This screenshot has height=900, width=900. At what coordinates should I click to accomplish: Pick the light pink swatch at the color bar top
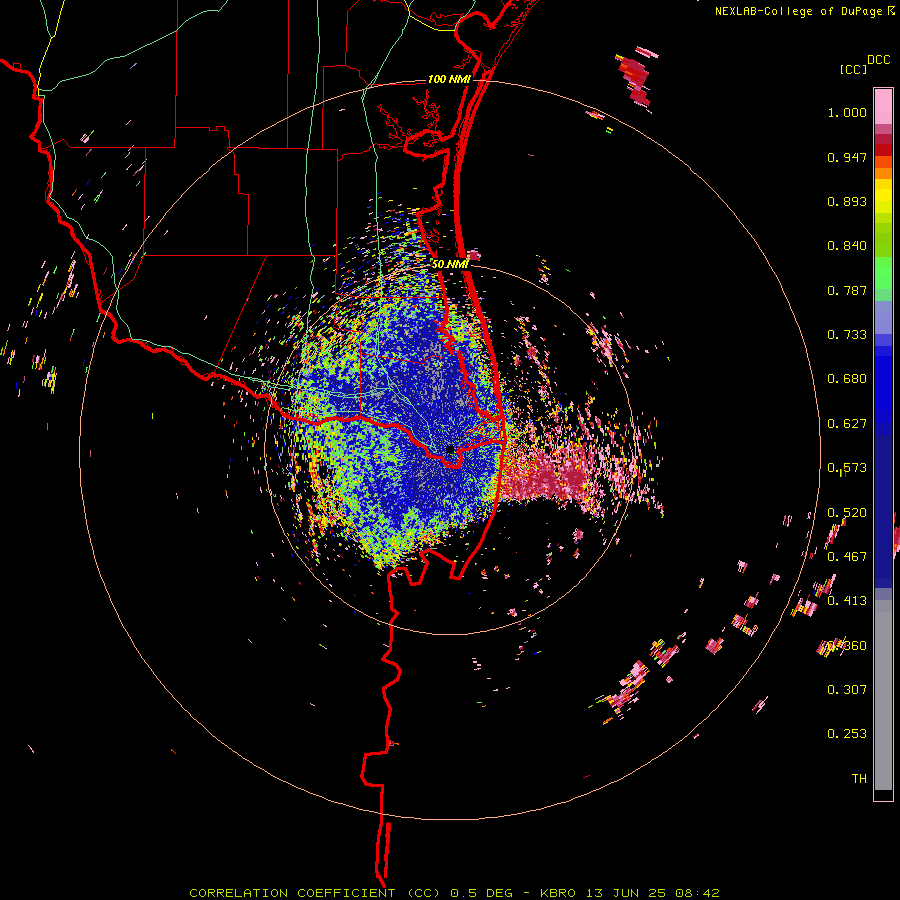pos(883,107)
